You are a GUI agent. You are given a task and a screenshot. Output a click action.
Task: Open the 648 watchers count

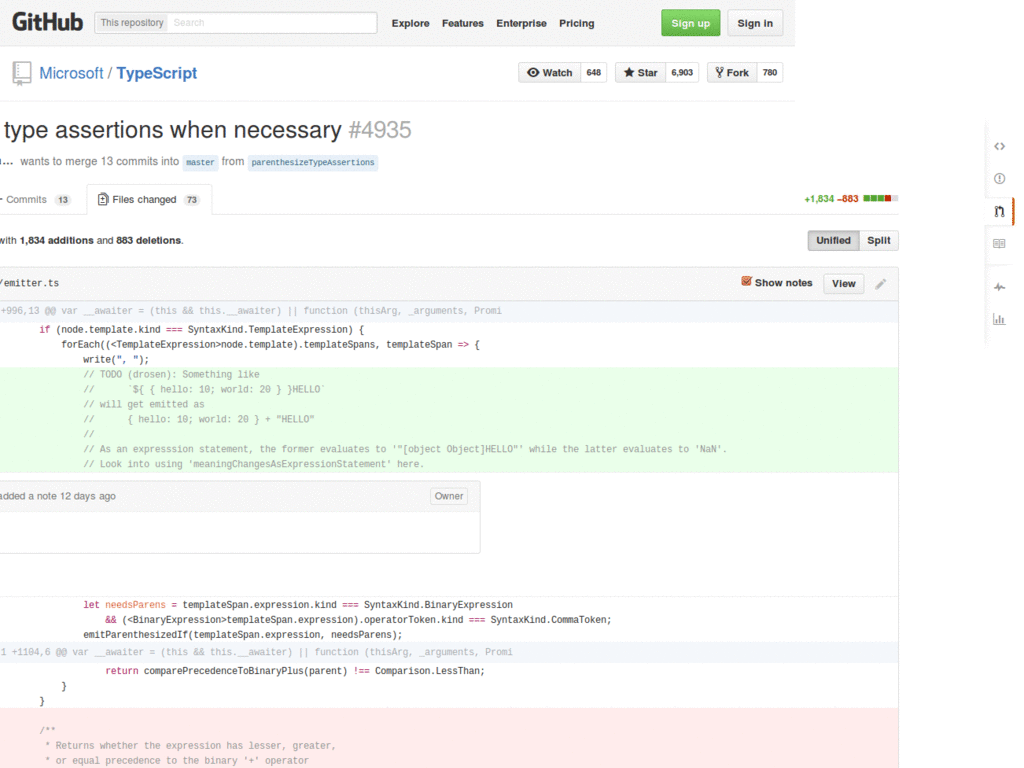[x=593, y=72]
